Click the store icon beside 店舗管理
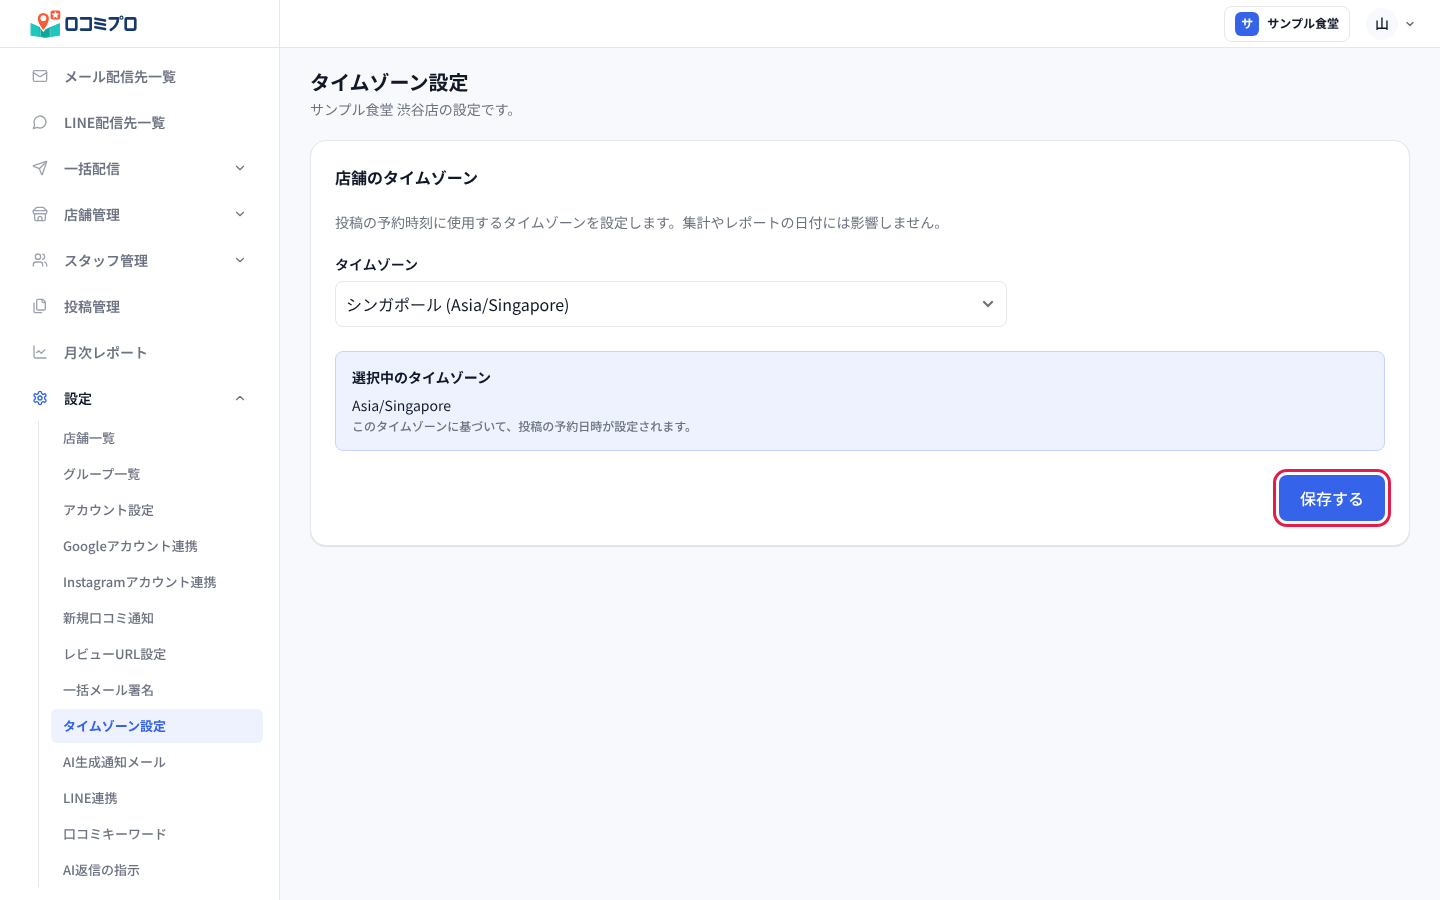 [x=40, y=214]
